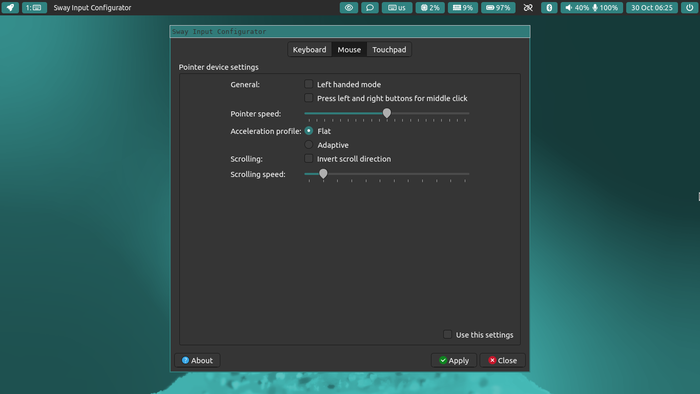The height and width of the screenshot is (394, 700).
Task: Select the Adaptive acceleration profile
Action: [x=308, y=145]
